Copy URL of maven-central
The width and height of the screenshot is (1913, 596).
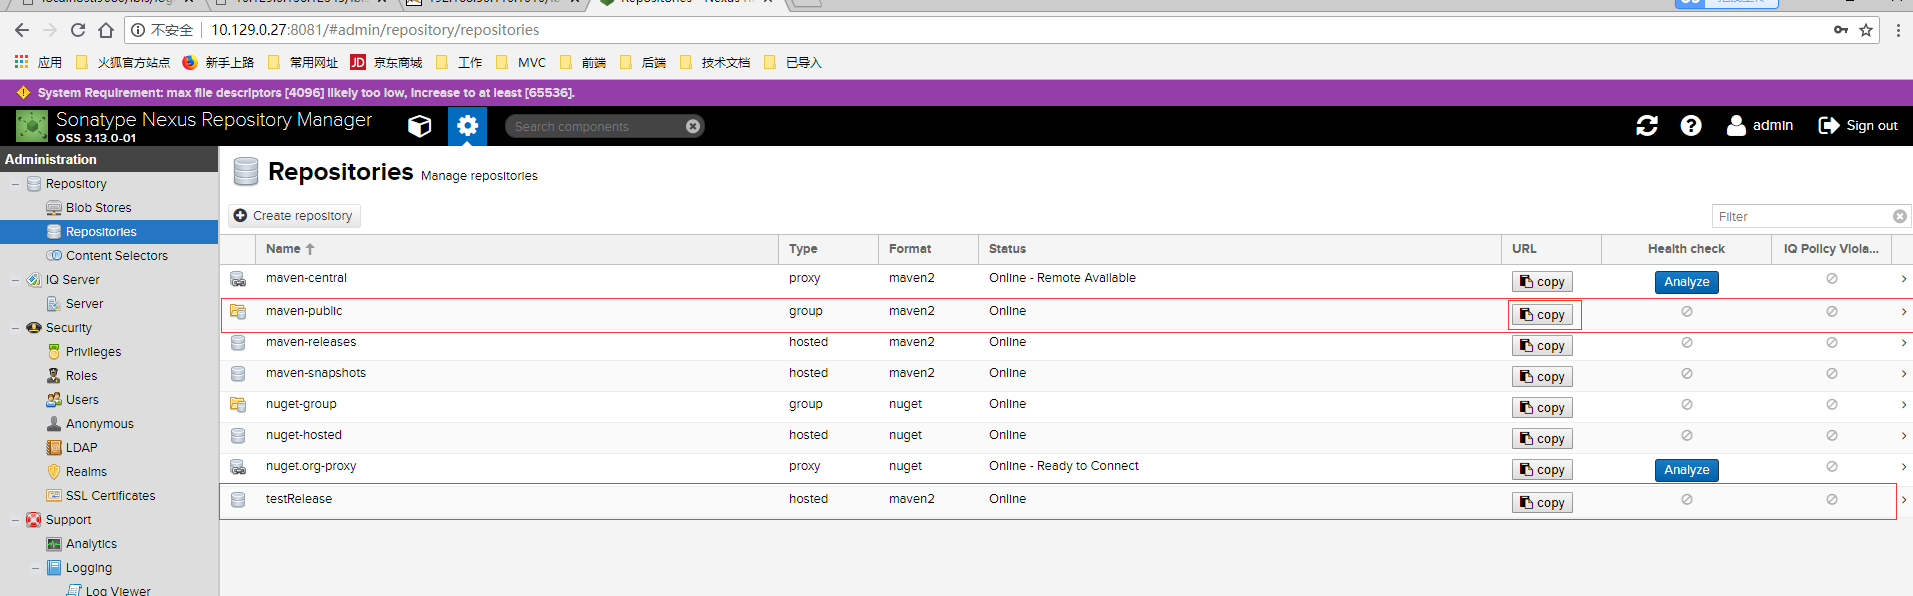[x=1542, y=282]
